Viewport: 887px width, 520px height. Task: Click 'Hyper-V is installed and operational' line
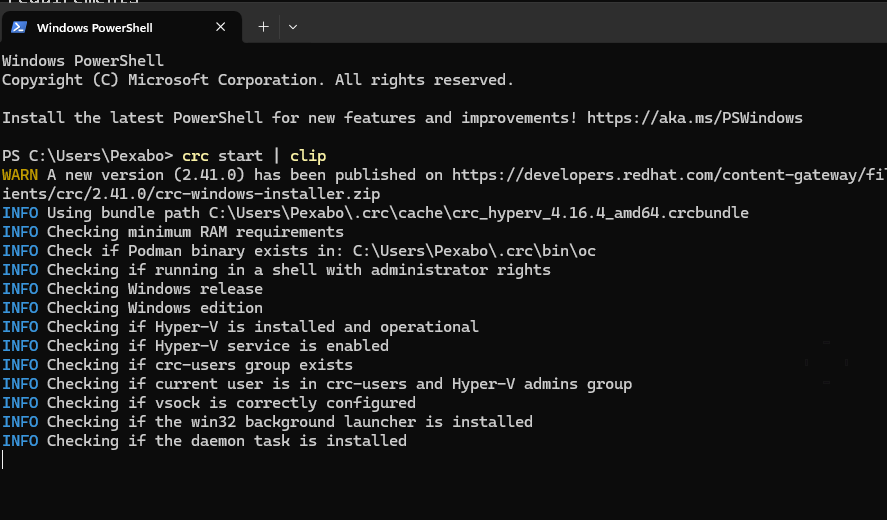pos(240,327)
